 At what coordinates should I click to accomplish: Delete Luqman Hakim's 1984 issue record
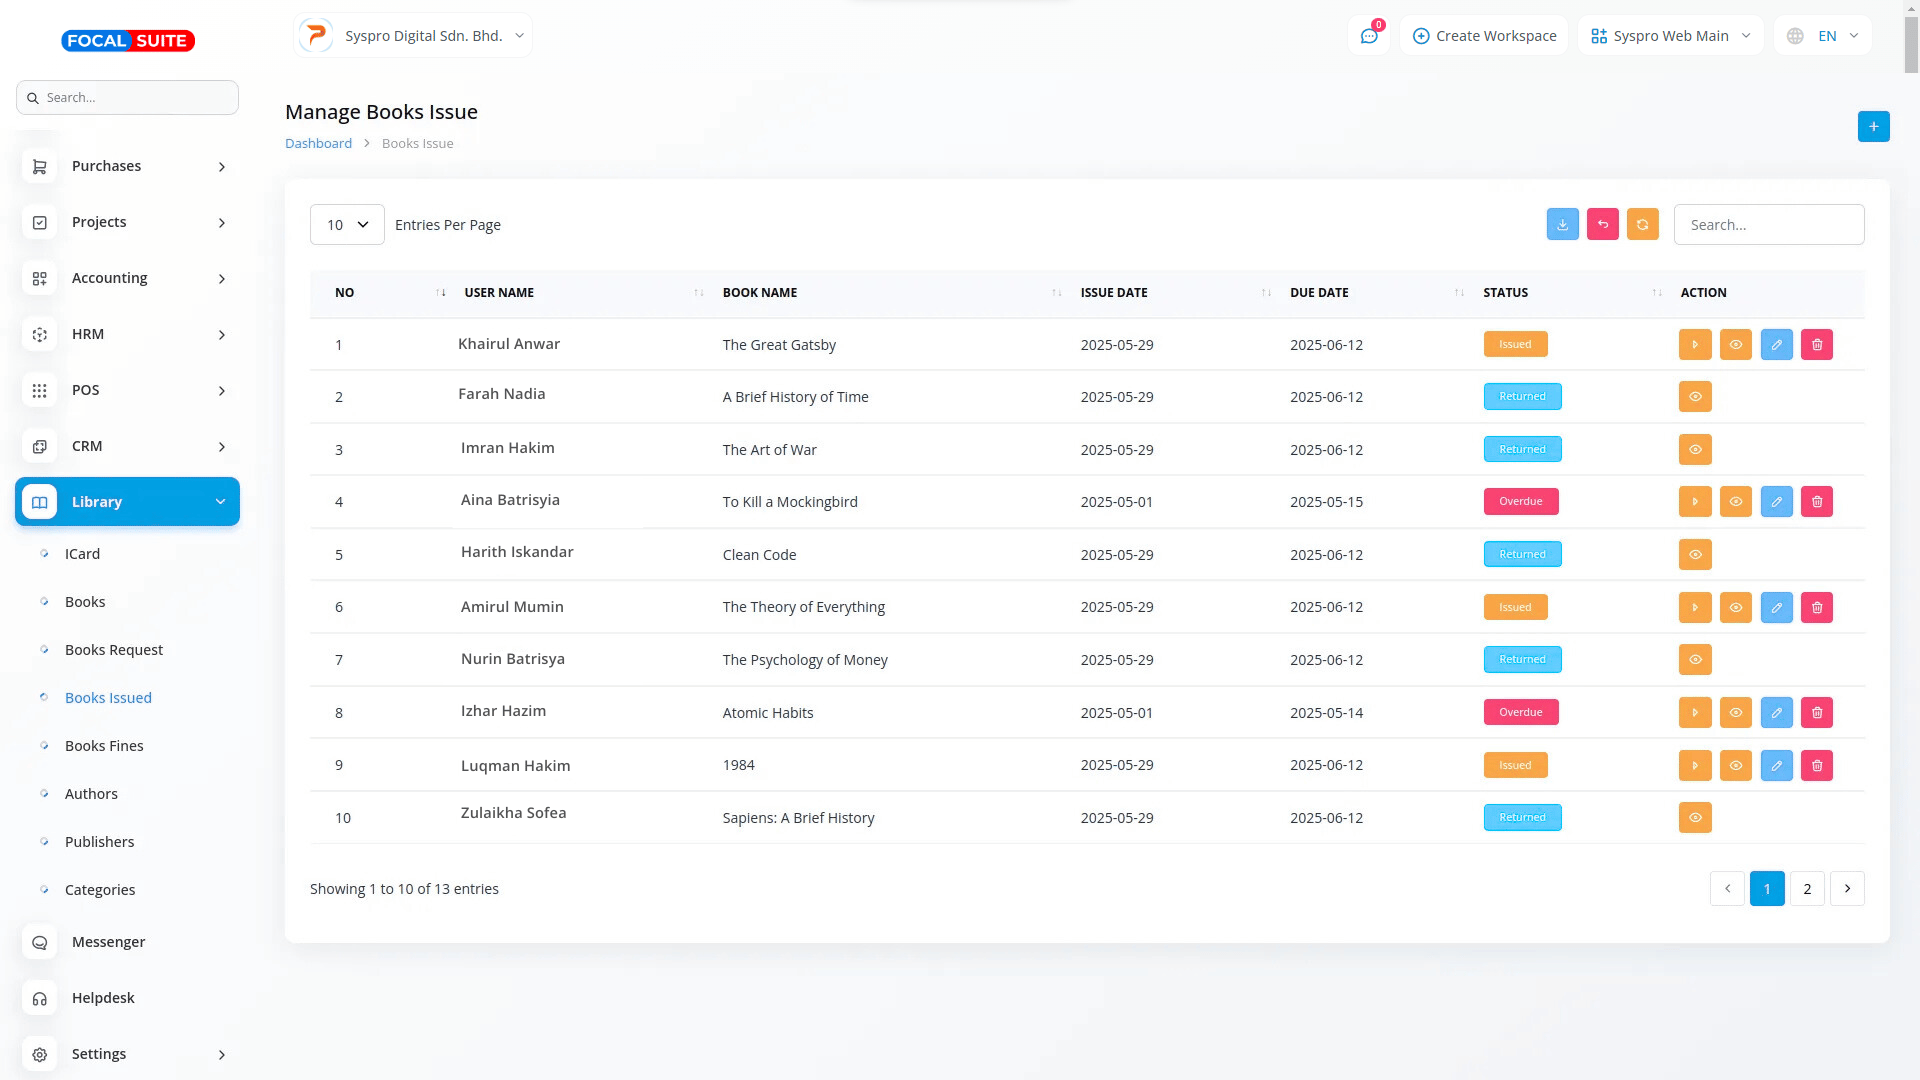pyautogui.click(x=1816, y=766)
